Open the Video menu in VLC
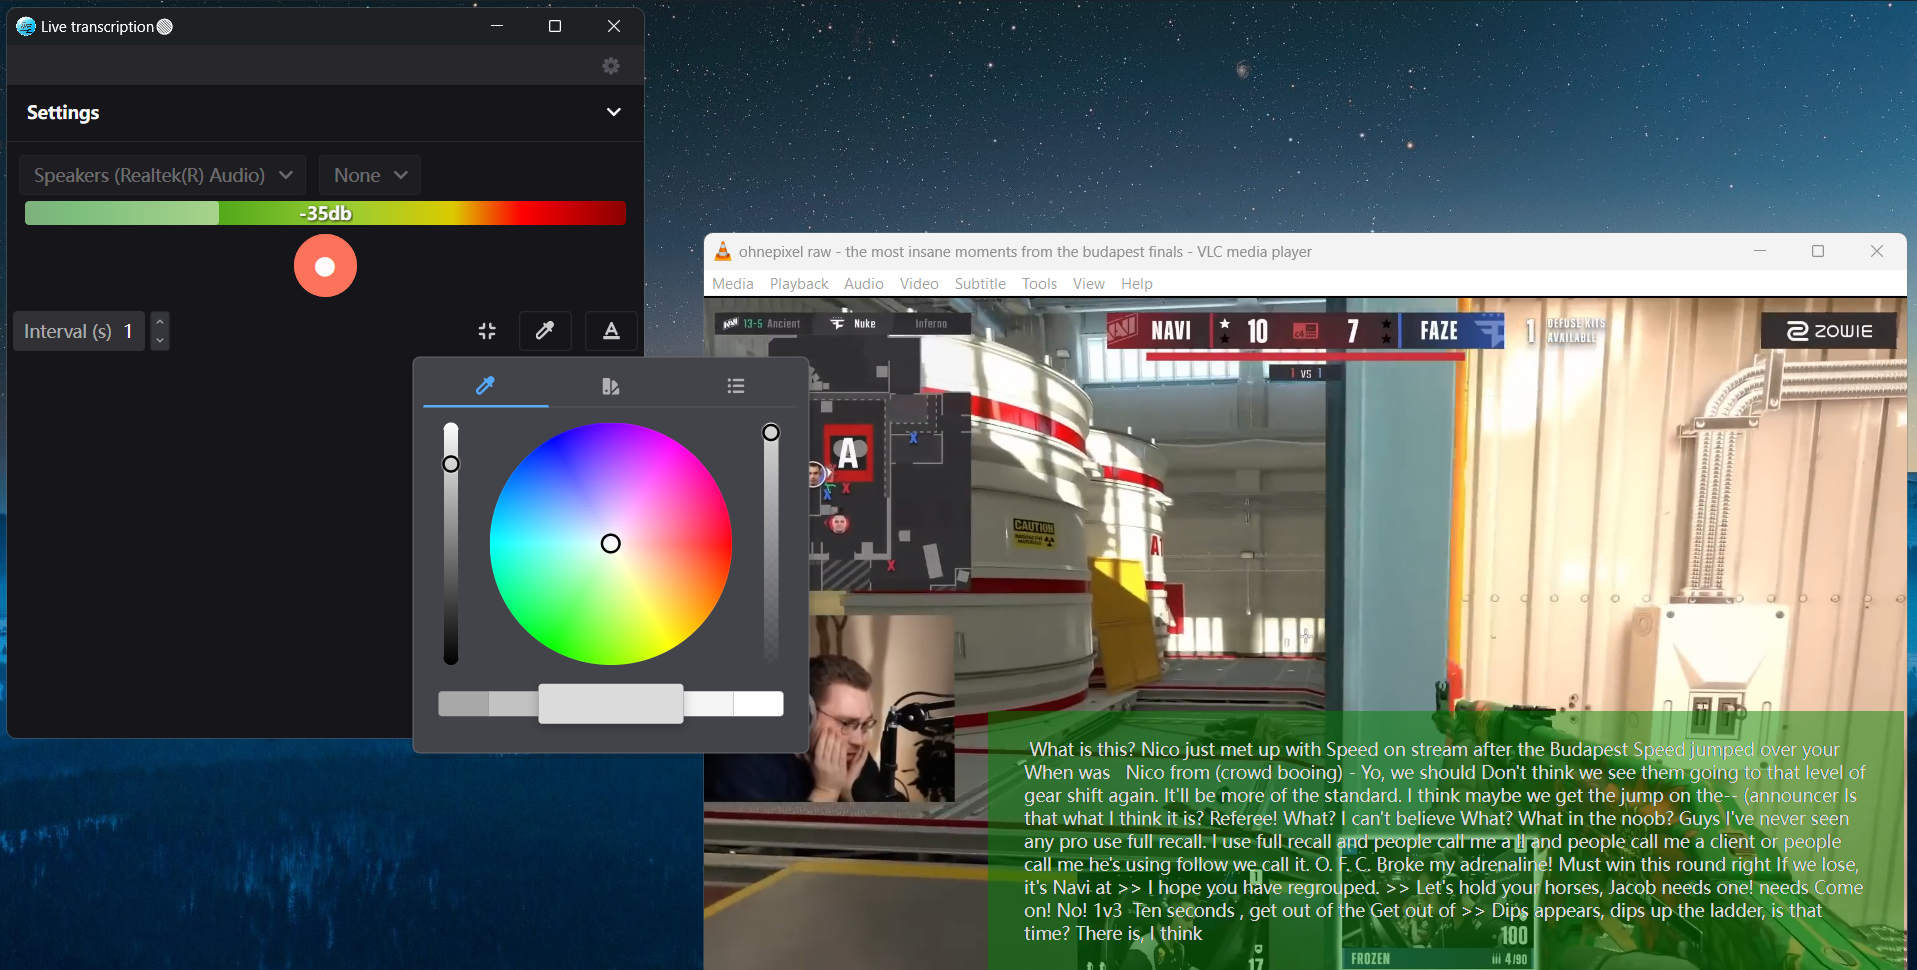1917x970 pixels. coord(919,284)
